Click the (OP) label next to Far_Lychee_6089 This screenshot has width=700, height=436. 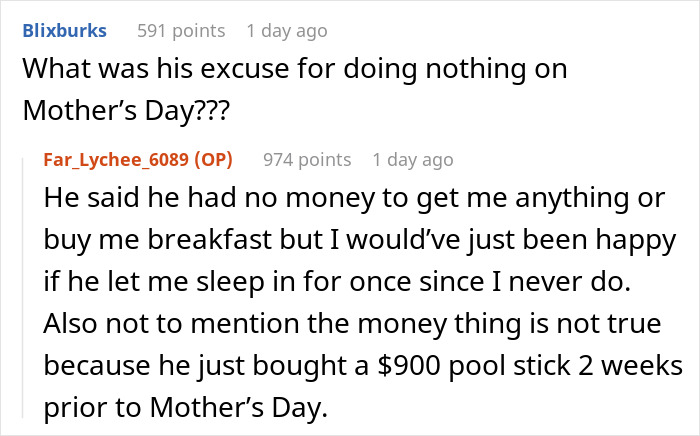coord(213,160)
